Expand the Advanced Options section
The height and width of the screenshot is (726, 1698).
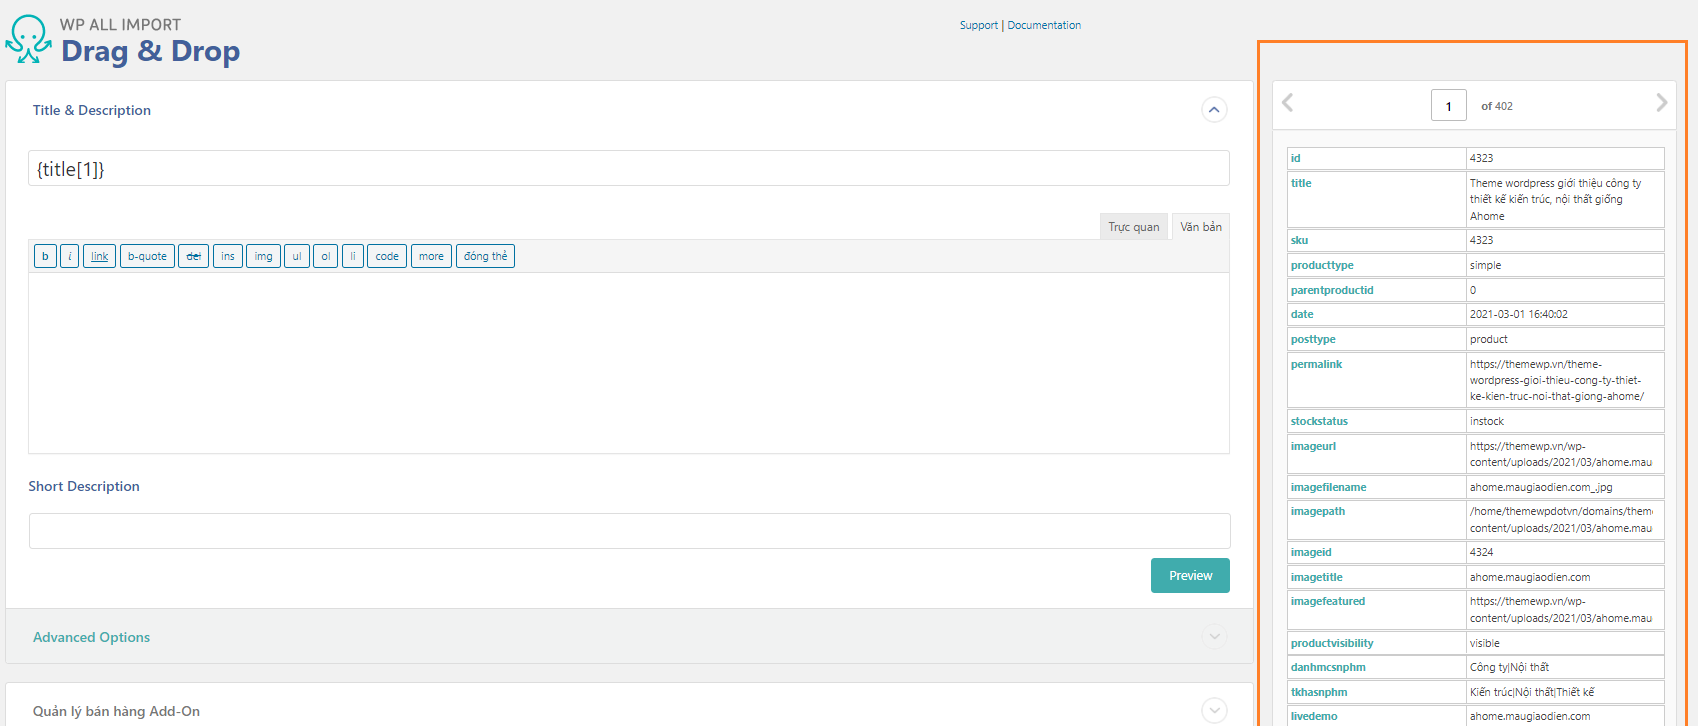(x=1214, y=637)
